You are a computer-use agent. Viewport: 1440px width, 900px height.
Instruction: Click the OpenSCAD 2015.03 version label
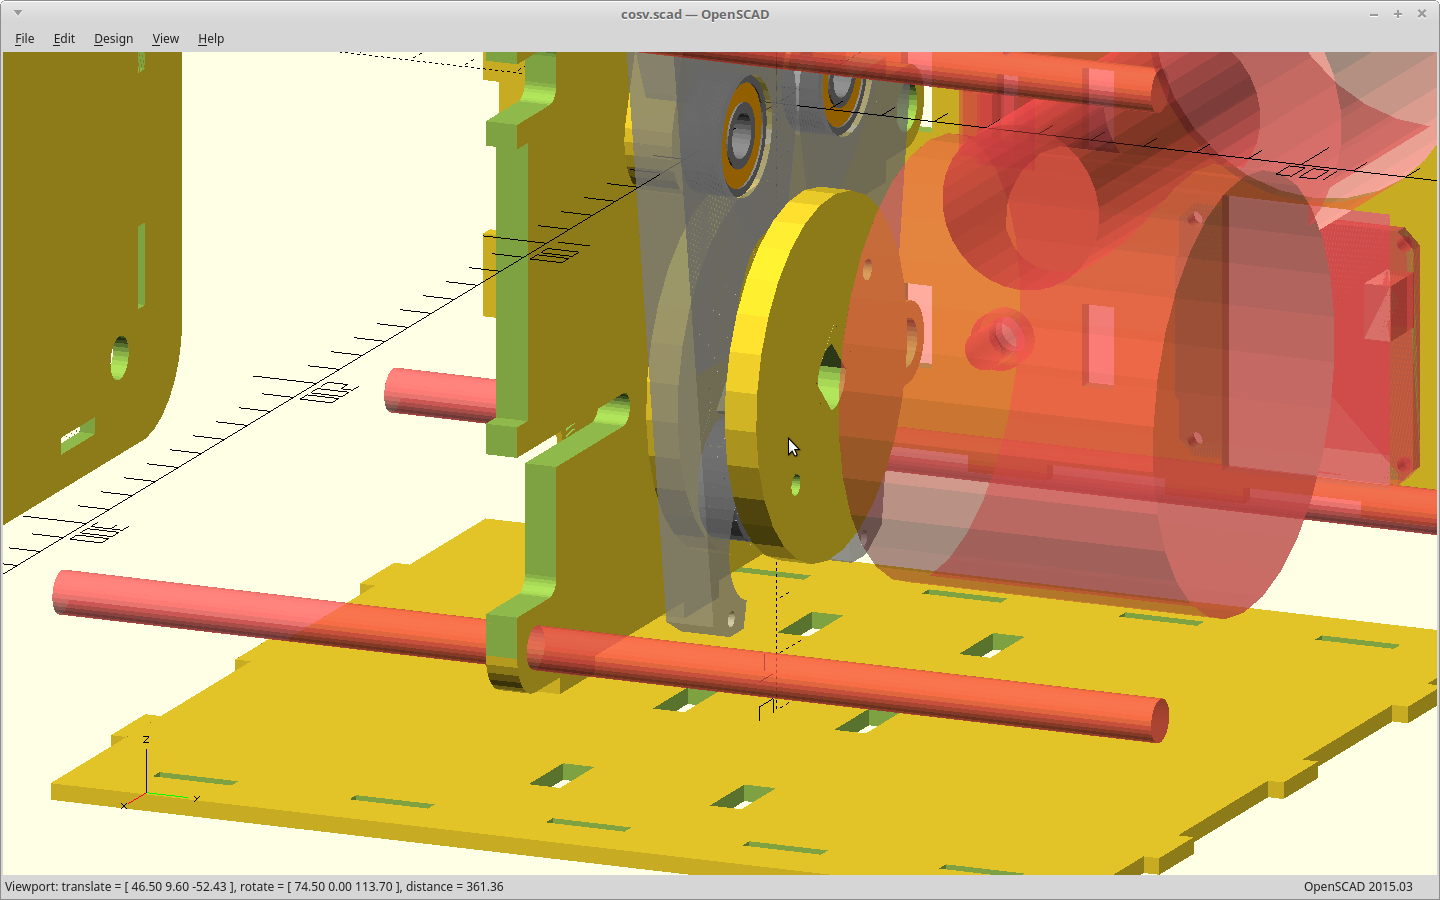[1357, 887]
